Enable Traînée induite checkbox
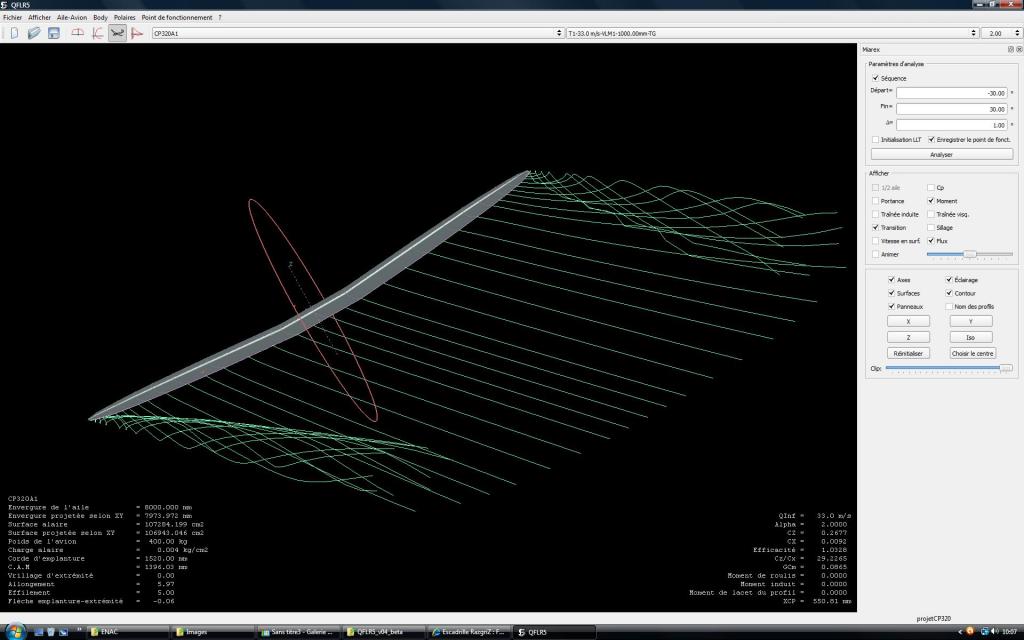The height and width of the screenshot is (640, 1024). pos(876,214)
